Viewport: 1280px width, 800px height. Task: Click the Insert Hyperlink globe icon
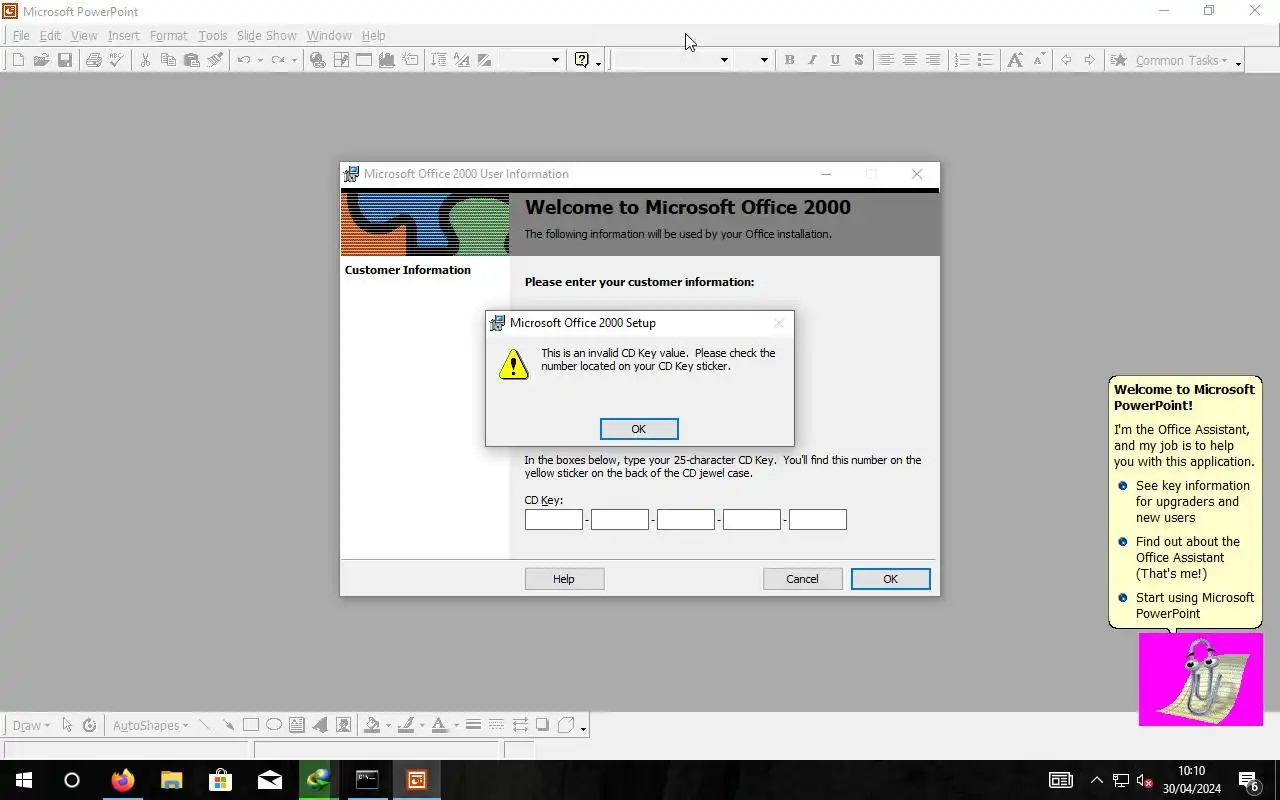[x=317, y=60]
